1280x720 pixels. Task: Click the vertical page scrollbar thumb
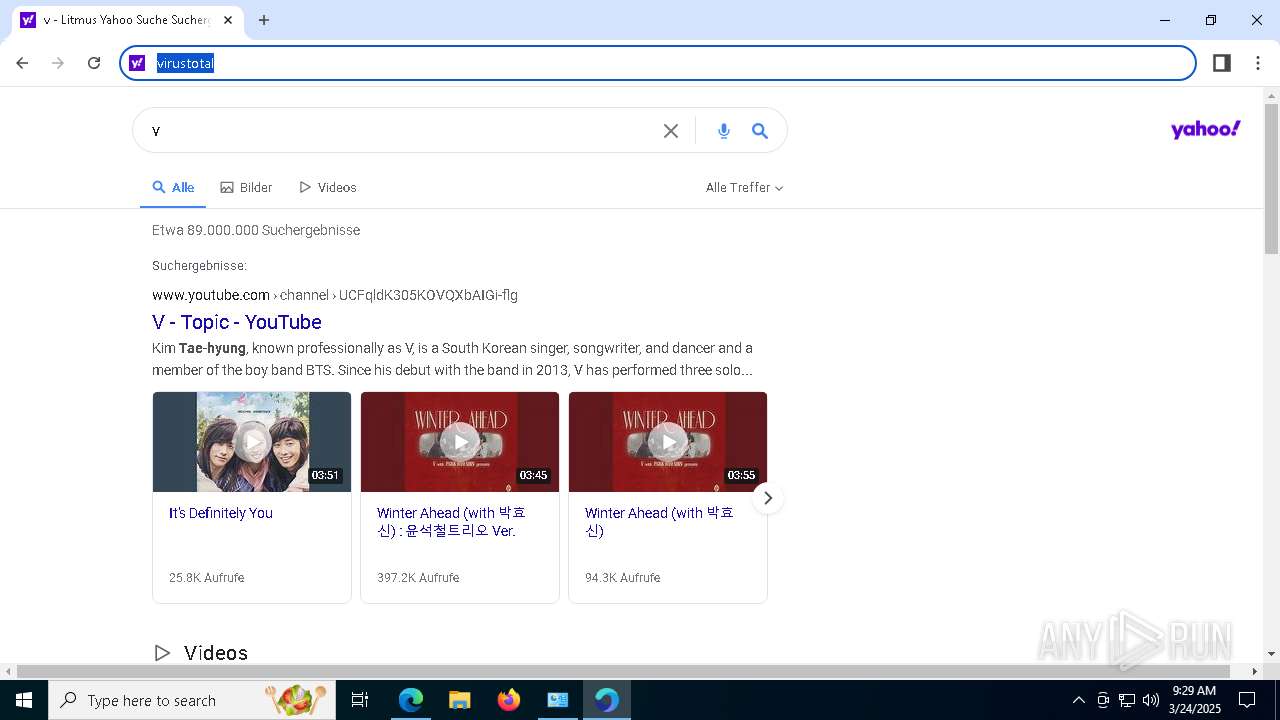click(x=1272, y=178)
